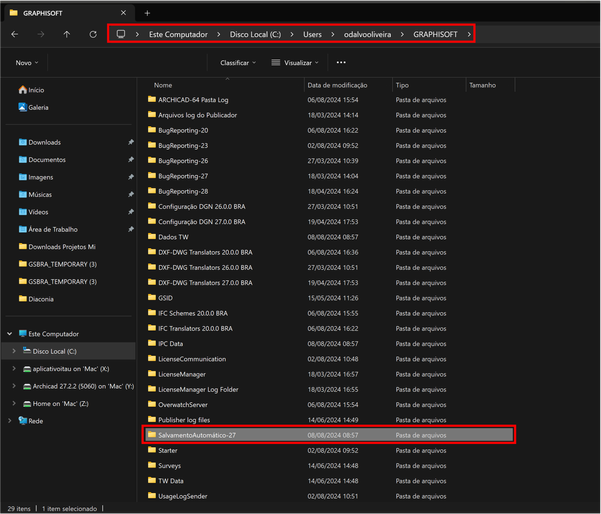Open a new tab with plus button
This screenshot has width=601, height=514.
click(x=147, y=13)
